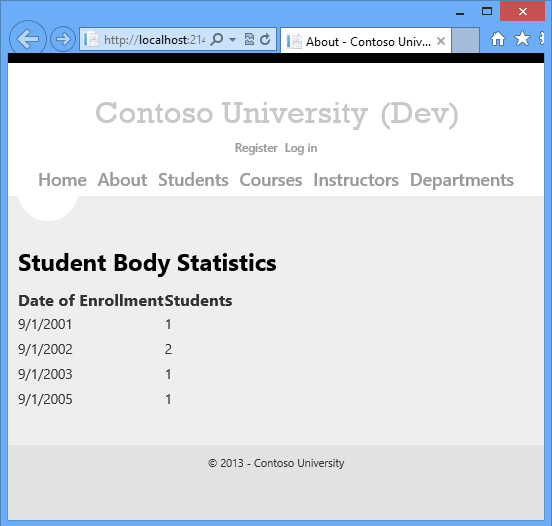Close the About - Contoso Univ tab

pyautogui.click(x=441, y=41)
